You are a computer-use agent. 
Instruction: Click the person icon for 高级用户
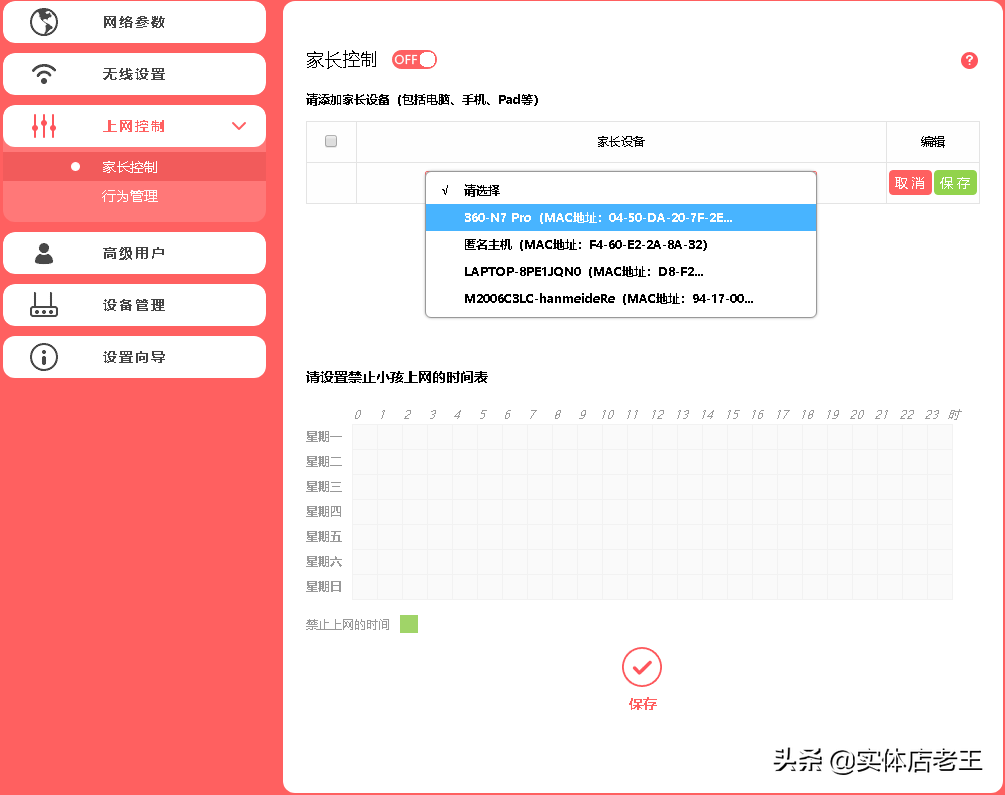point(43,253)
